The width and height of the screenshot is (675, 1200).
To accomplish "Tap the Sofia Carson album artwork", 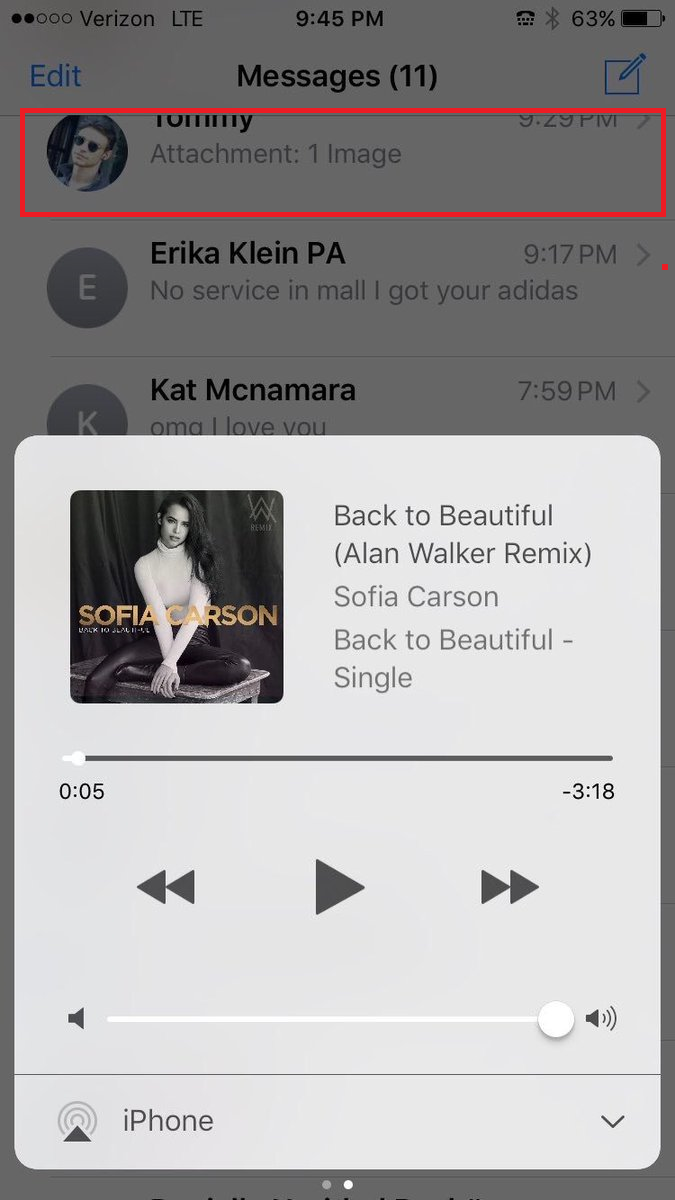I will 176,597.
